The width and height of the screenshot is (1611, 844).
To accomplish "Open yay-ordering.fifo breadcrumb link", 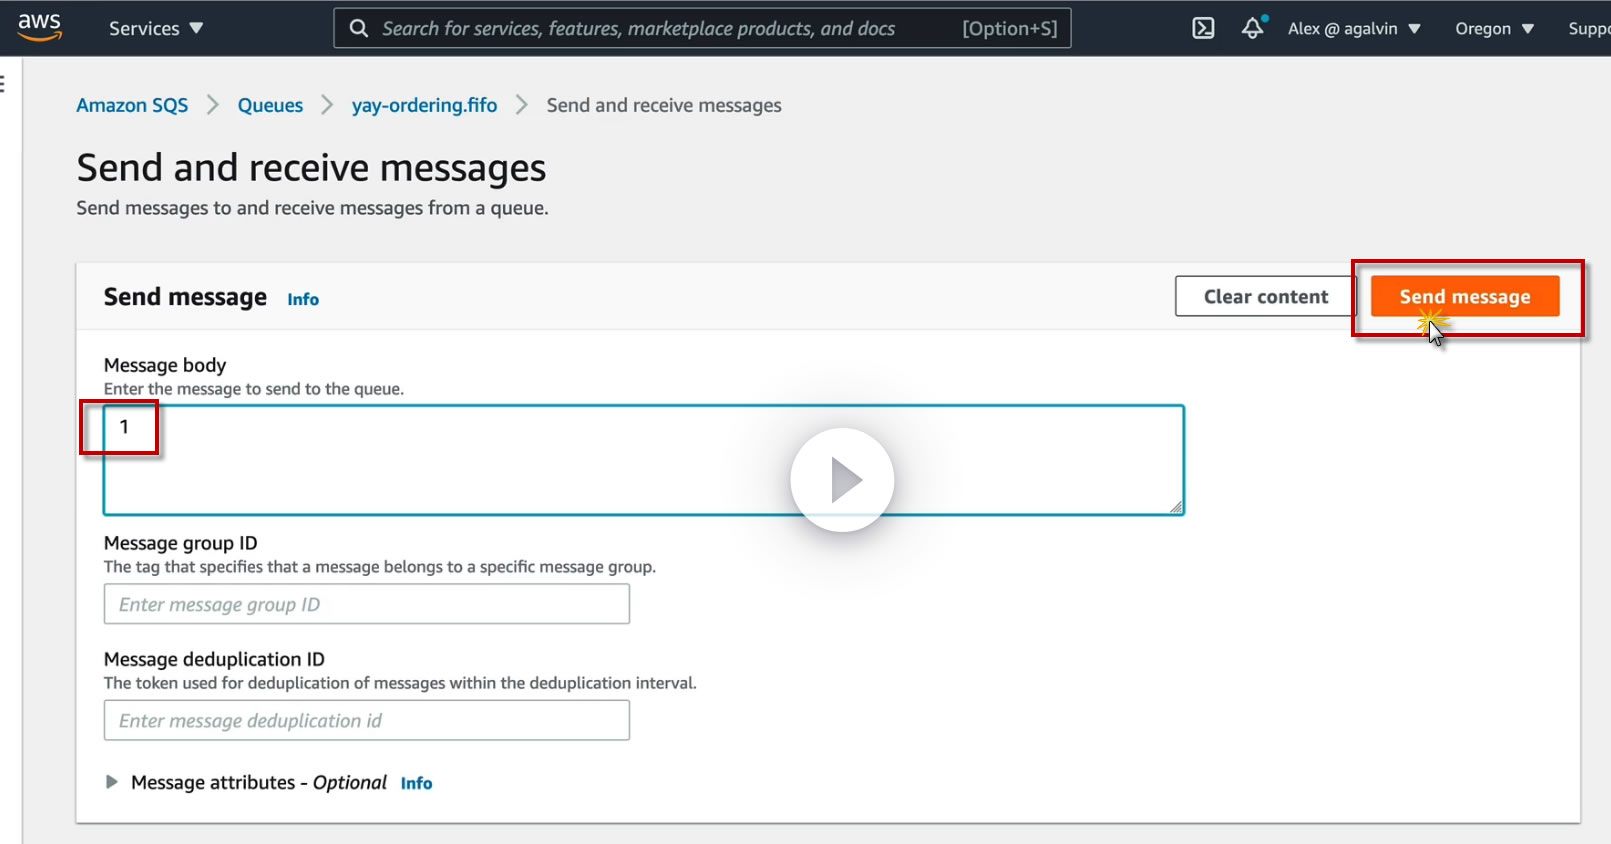I will (424, 105).
